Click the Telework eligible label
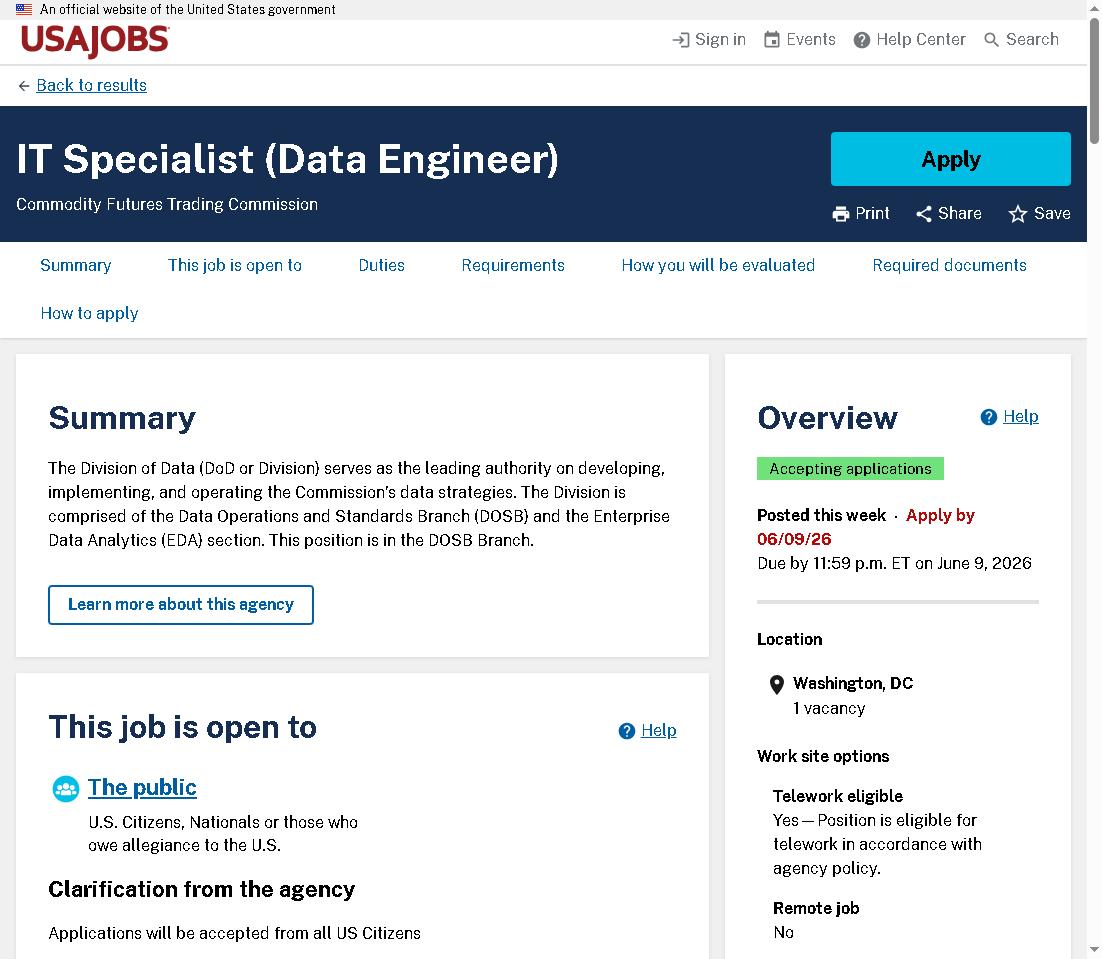The height and width of the screenshot is (959, 1102). (x=838, y=796)
